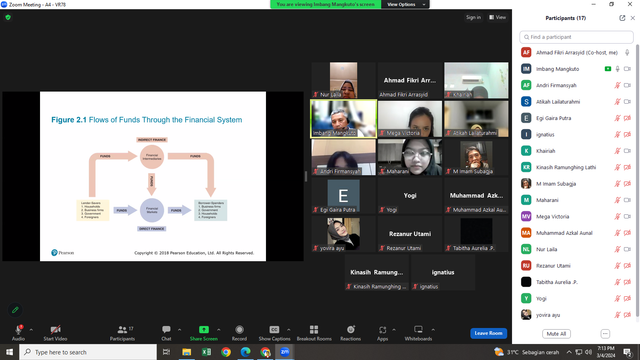Open the View Options dropdown
640x360 pixels.
click(x=405, y=4)
